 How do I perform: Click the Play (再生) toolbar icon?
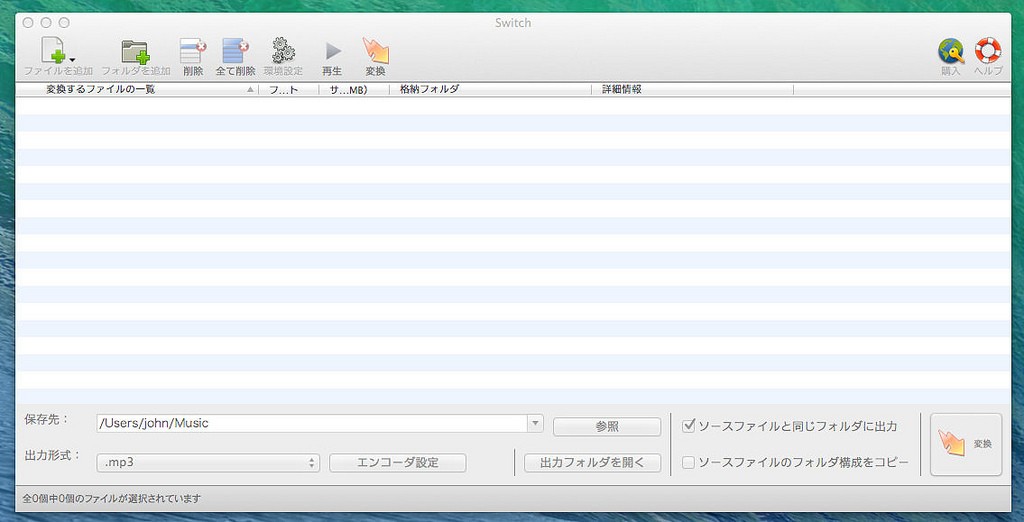pos(333,51)
